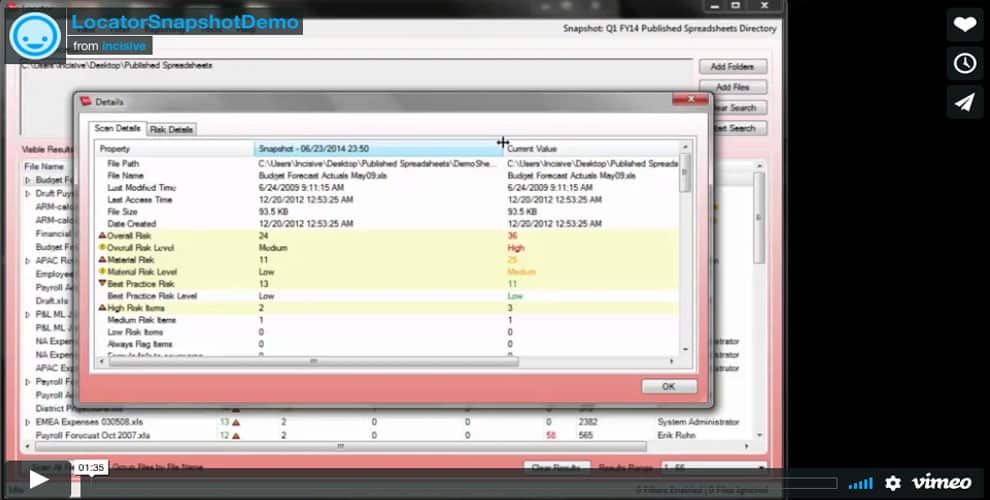Viewport: 990px width, 500px height.
Task: Expand the Payroll F... file row
Action: (x=27, y=382)
